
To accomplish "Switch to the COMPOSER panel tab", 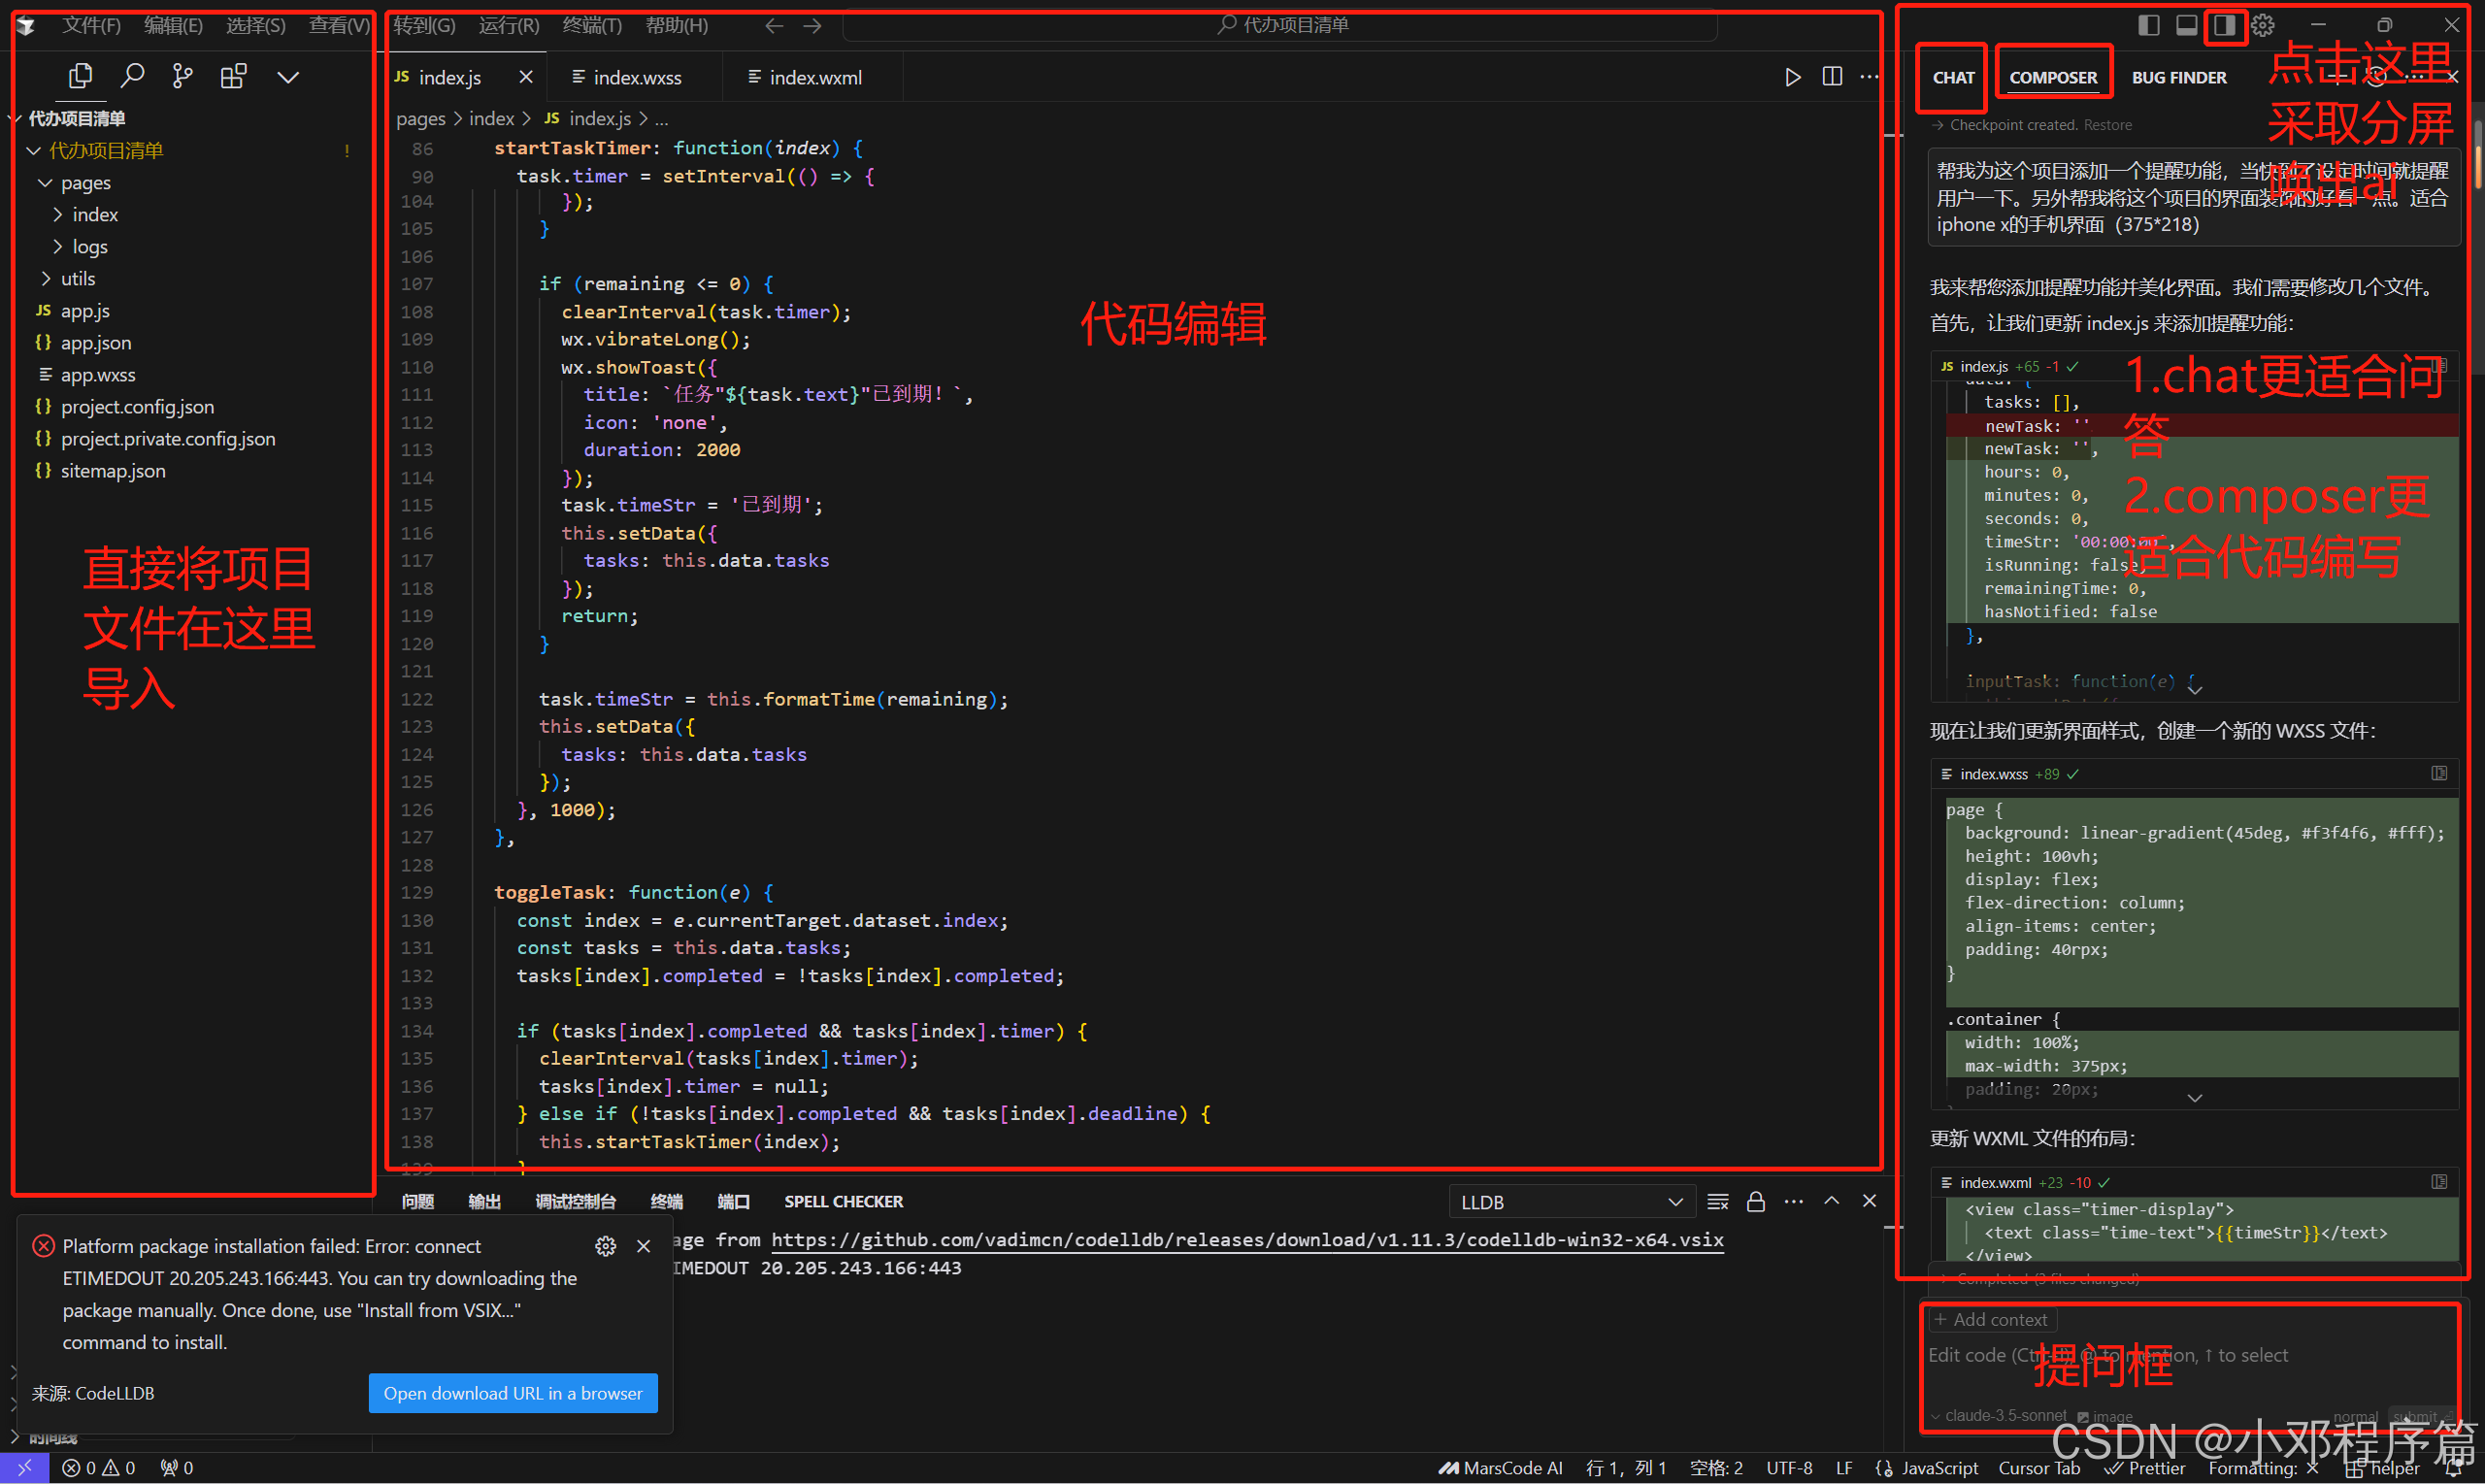I will [2052, 77].
